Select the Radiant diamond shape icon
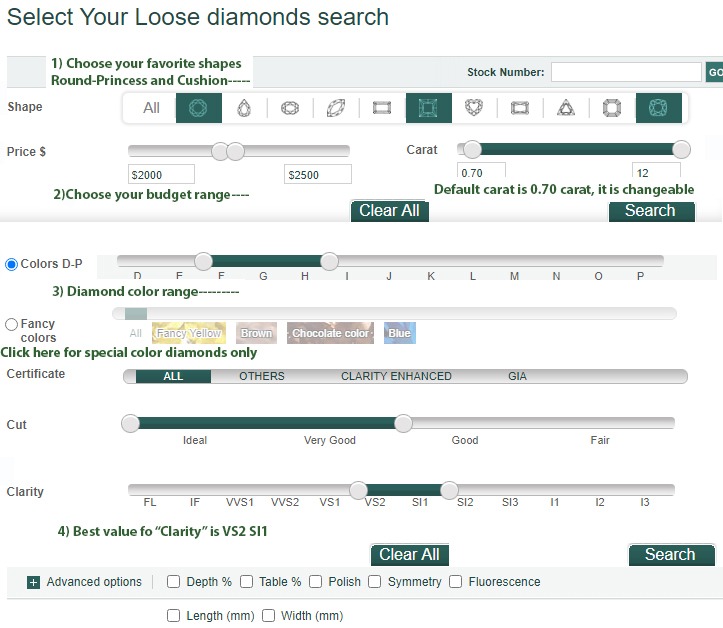 (520, 108)
